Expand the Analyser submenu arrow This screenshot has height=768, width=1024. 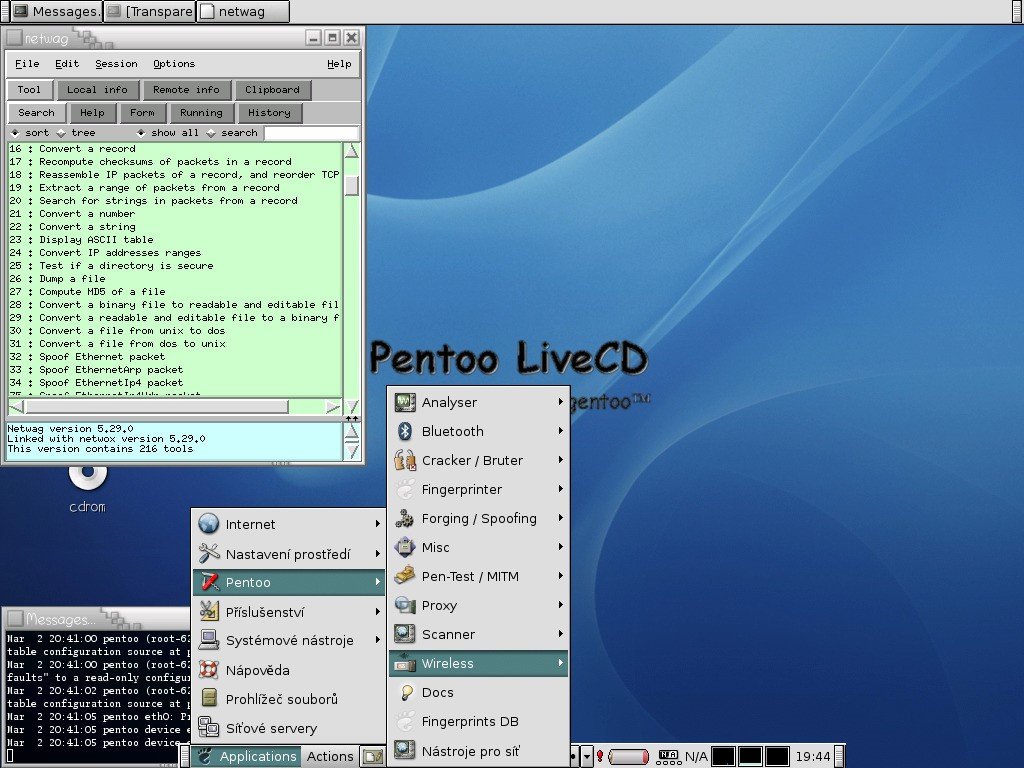click(560, 402)
